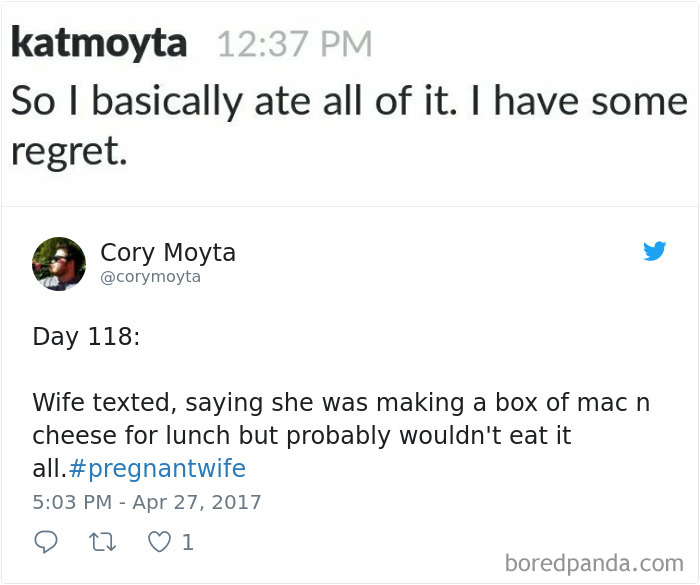The height and width of the screenshot is (585, 700).
Task: Click the katmoyta username
Action: [x=99, y=43]
